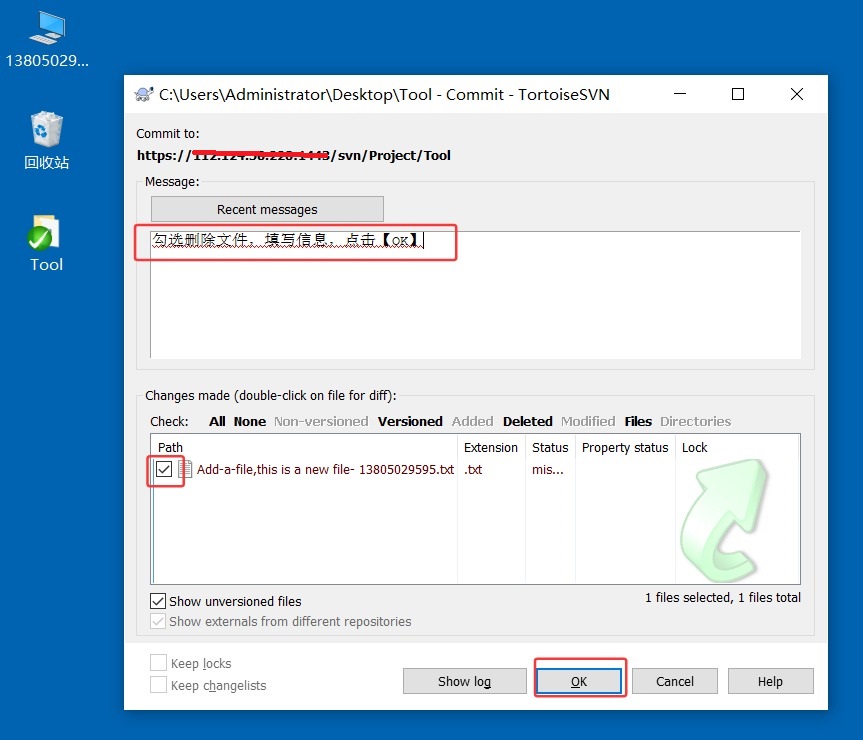
Task: Check only Versioned files
Action: tap(410, 421)
